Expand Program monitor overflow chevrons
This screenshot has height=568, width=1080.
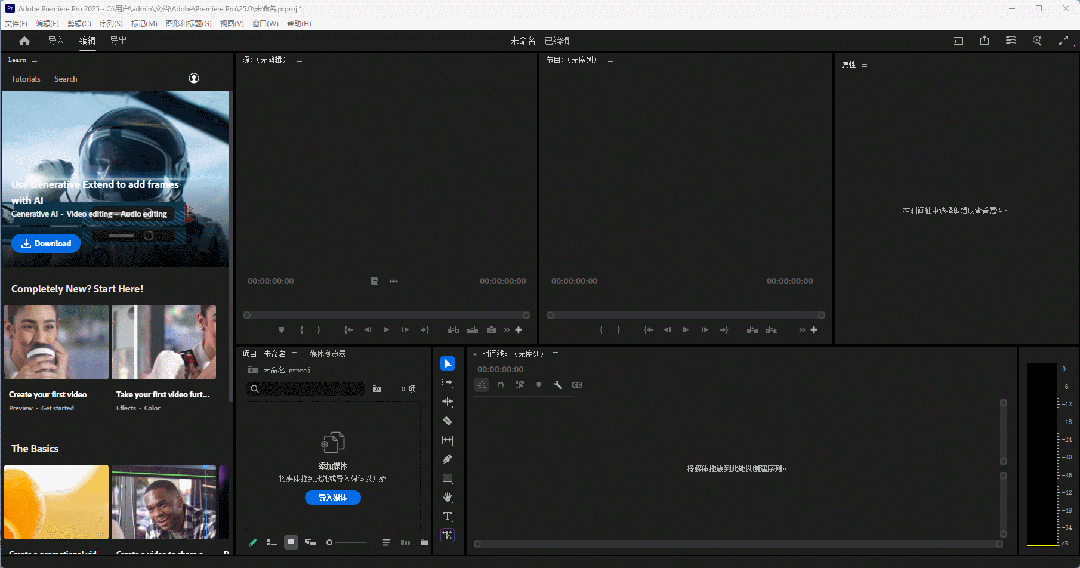tap(802, 330)
